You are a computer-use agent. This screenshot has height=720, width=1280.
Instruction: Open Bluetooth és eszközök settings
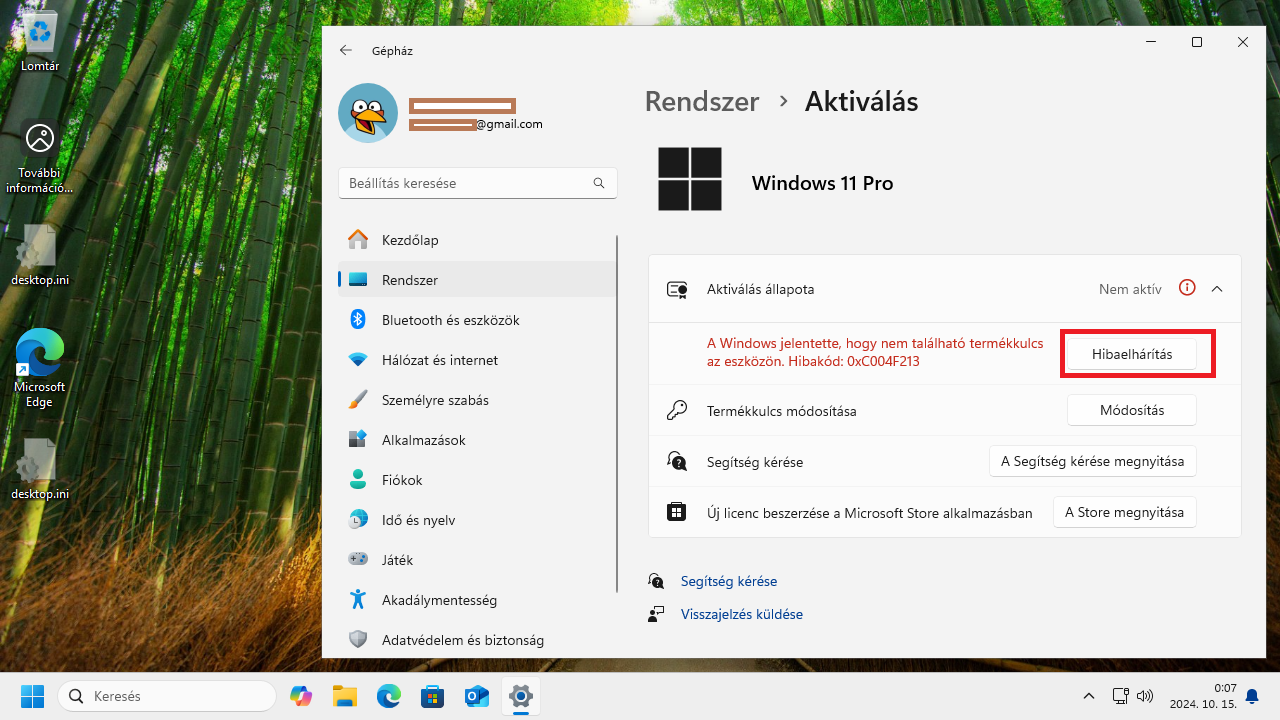click(x=477, y=320)
